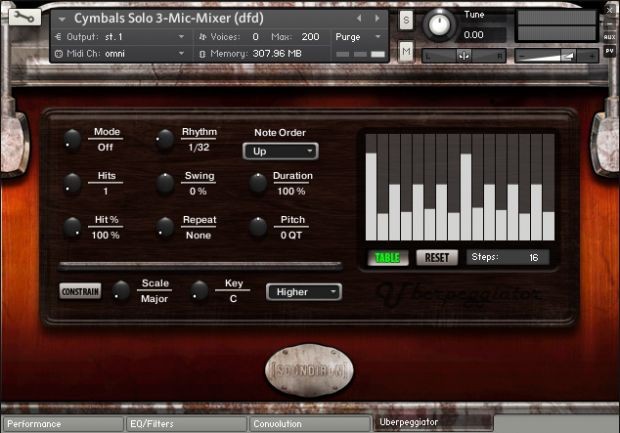The height and width of the screenshot is (433, 620).
Task: Switch to the EQ/Filters tab
Action: (x=186, y=424)
